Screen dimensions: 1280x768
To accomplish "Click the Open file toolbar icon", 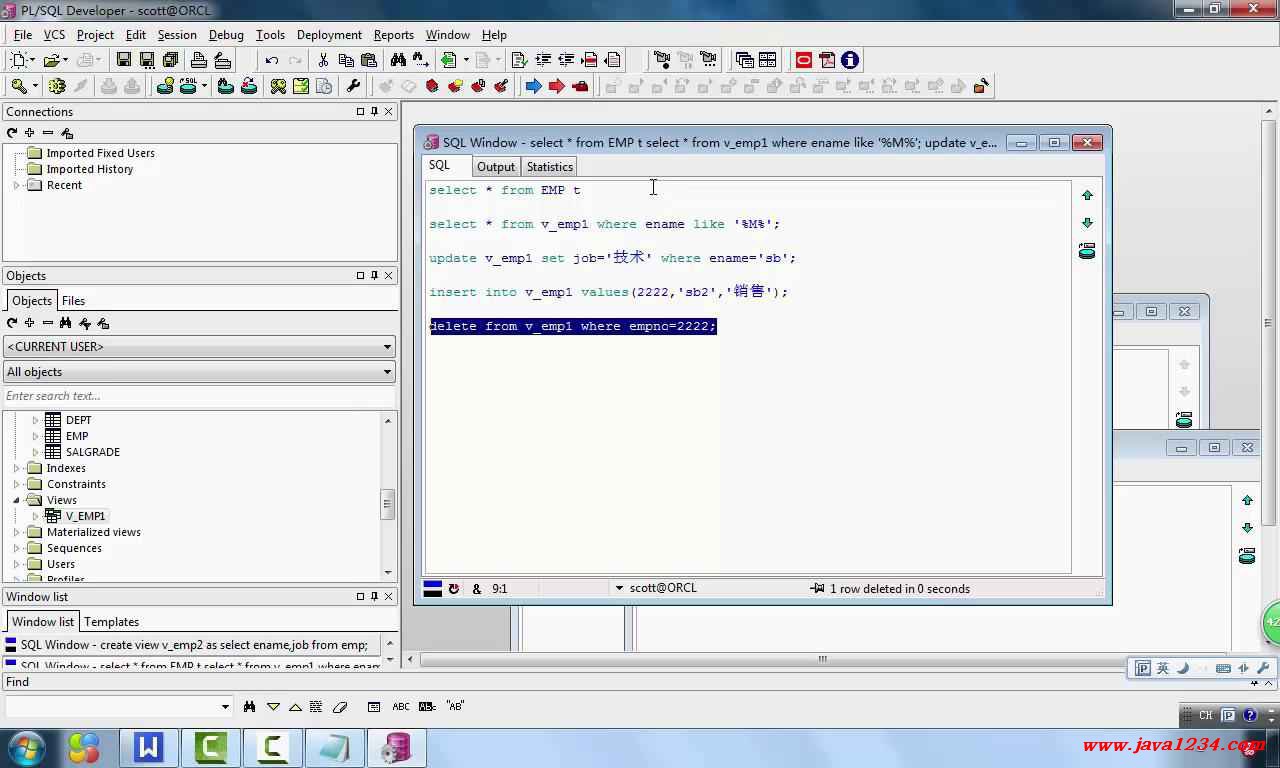I will pos(52,60).
